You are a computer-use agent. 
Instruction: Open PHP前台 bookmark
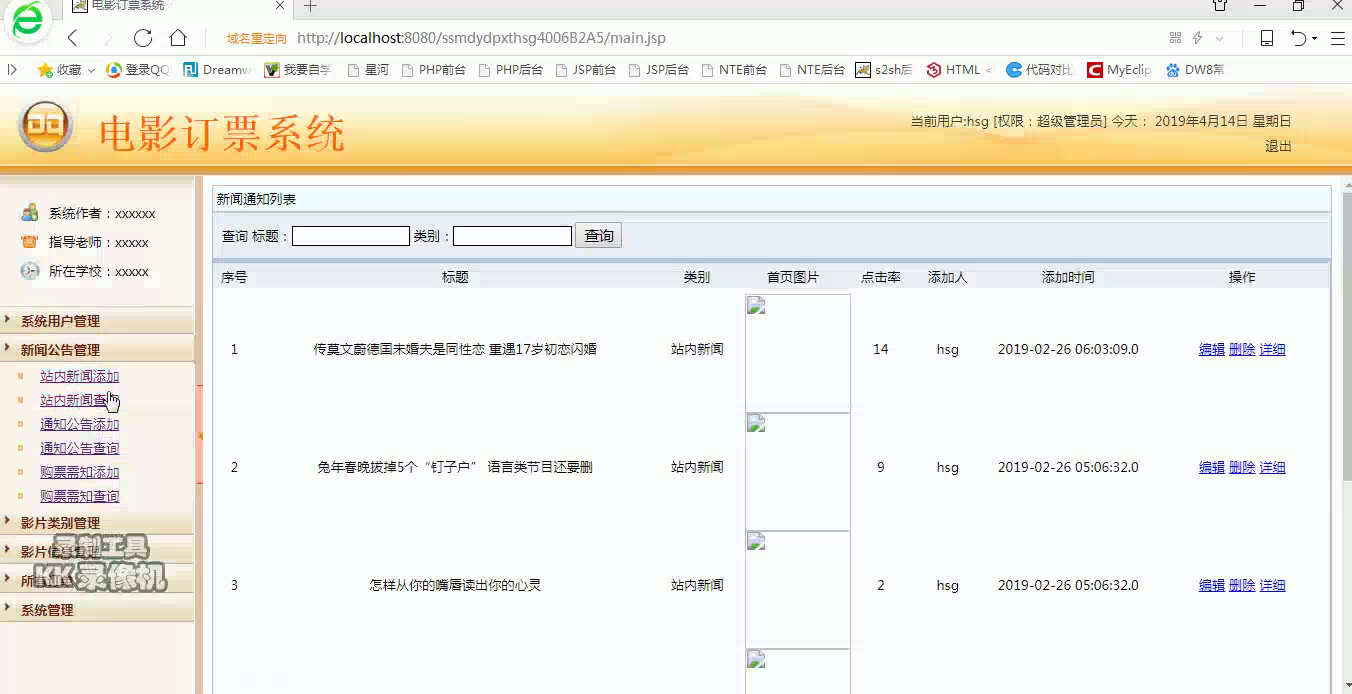pyautogui.click(x=432, y=70)
